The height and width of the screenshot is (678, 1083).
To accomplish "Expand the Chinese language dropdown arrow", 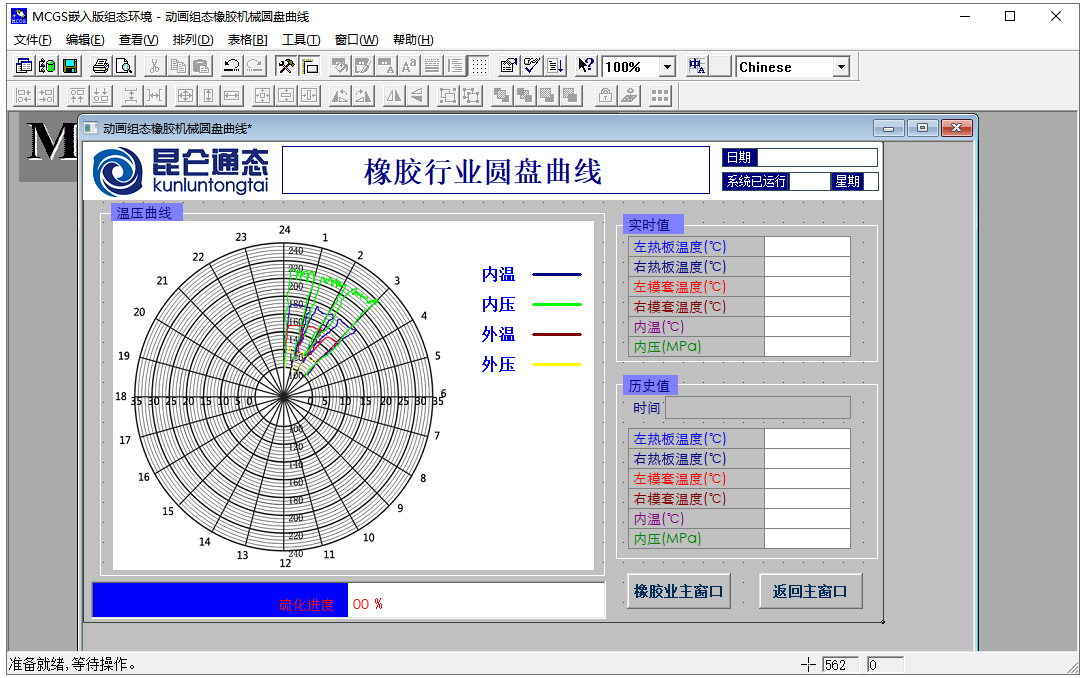I will pos(841,67).
